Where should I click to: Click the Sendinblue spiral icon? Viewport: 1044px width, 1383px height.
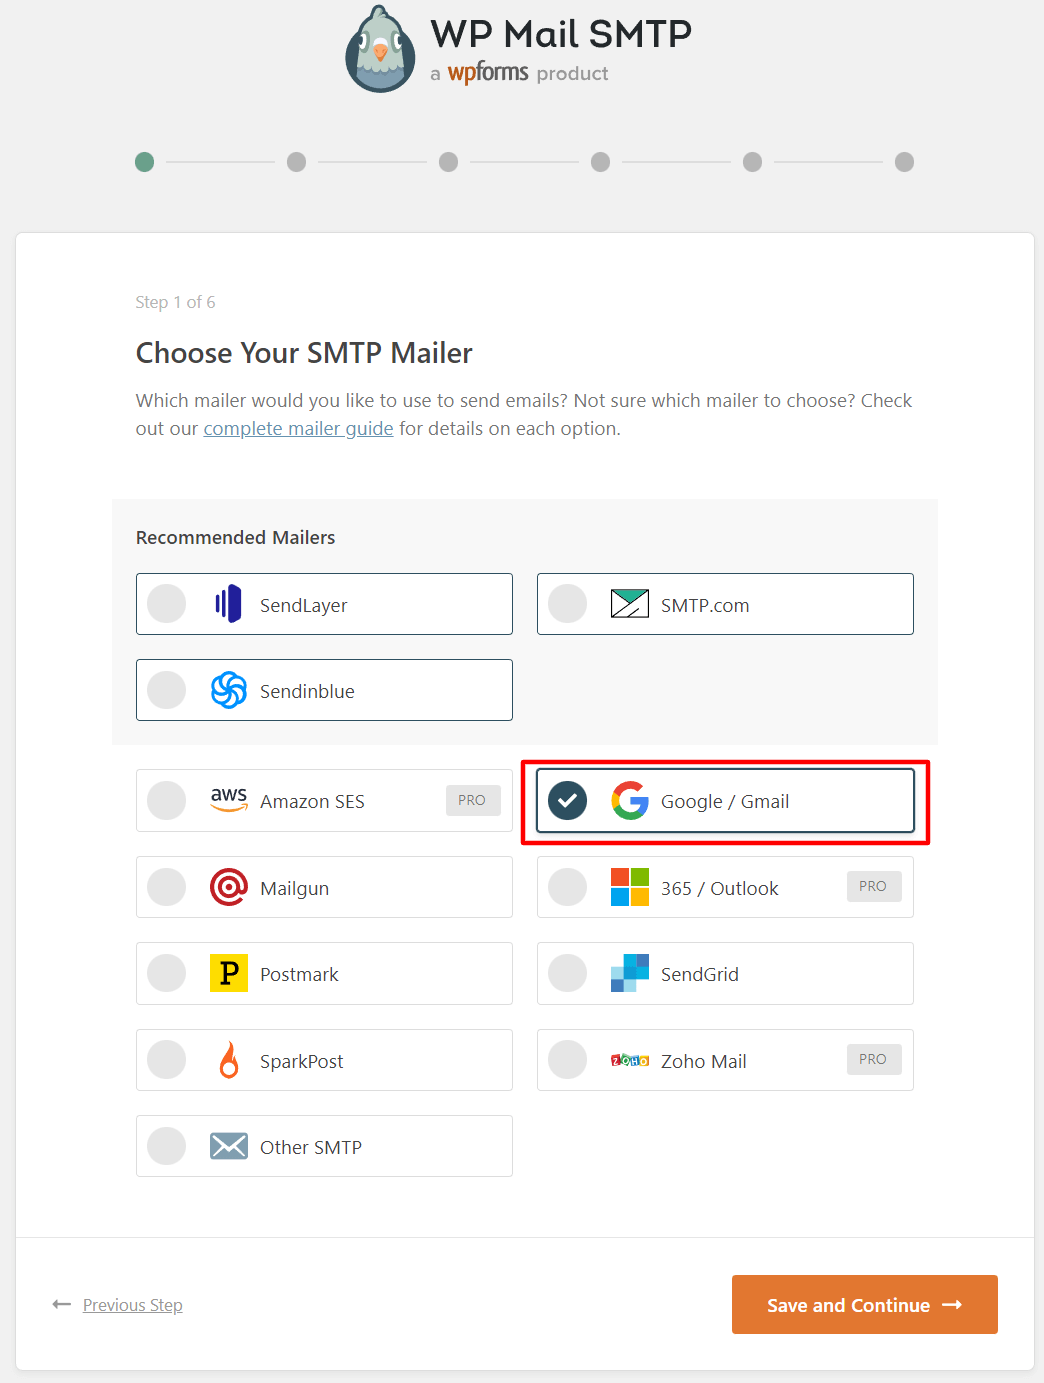[x=228, y=690]
